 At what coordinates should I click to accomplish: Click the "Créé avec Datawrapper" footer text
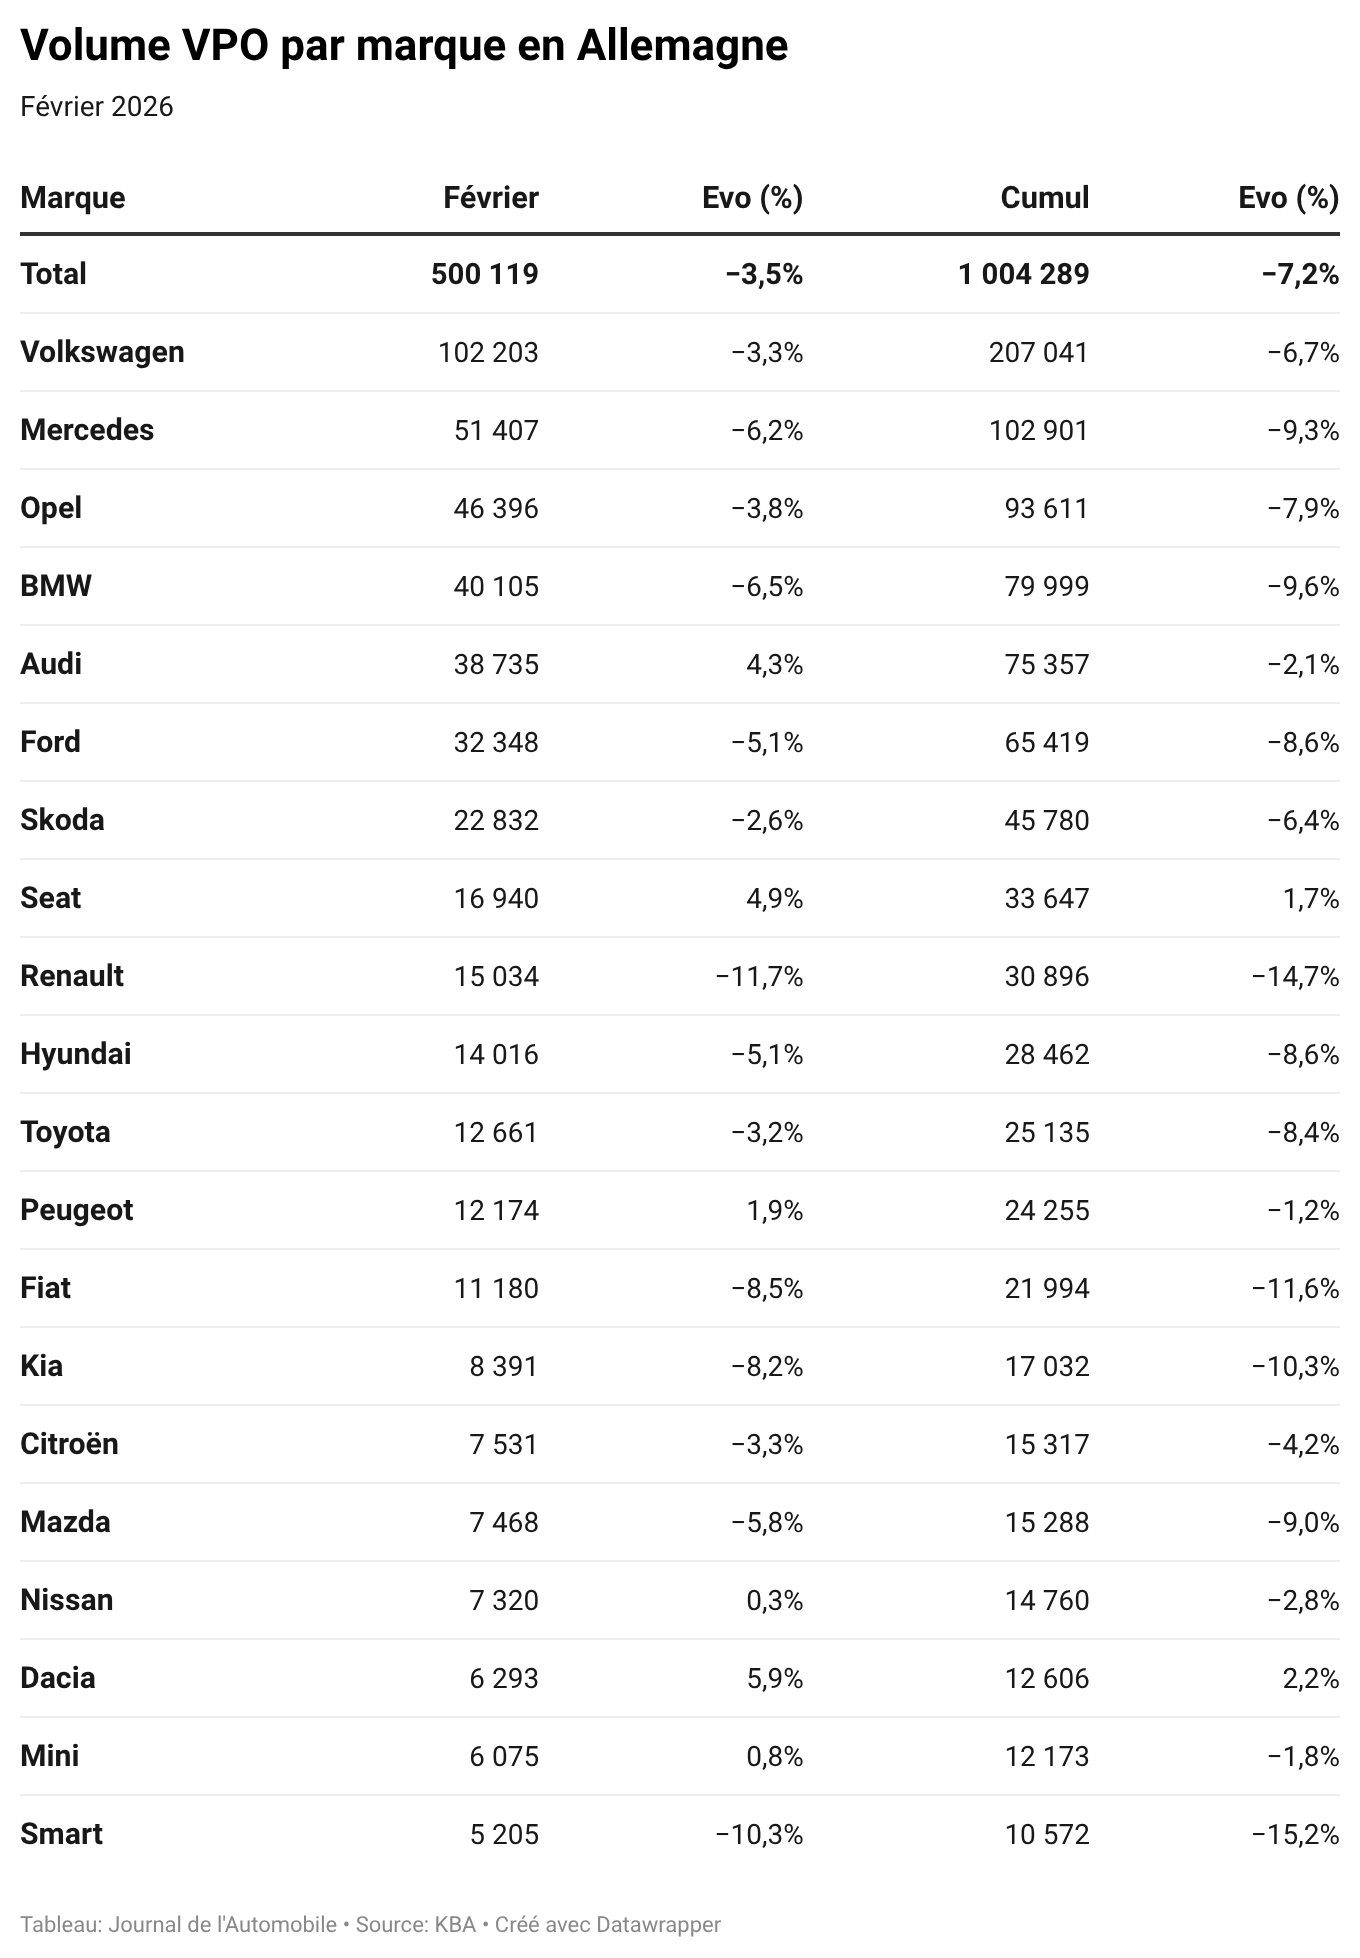coord(608,1924)
